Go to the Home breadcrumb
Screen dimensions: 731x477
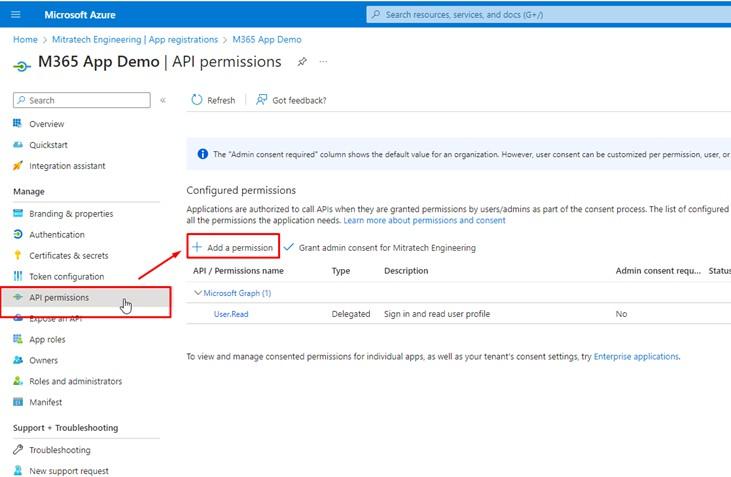tap(25, 40)
